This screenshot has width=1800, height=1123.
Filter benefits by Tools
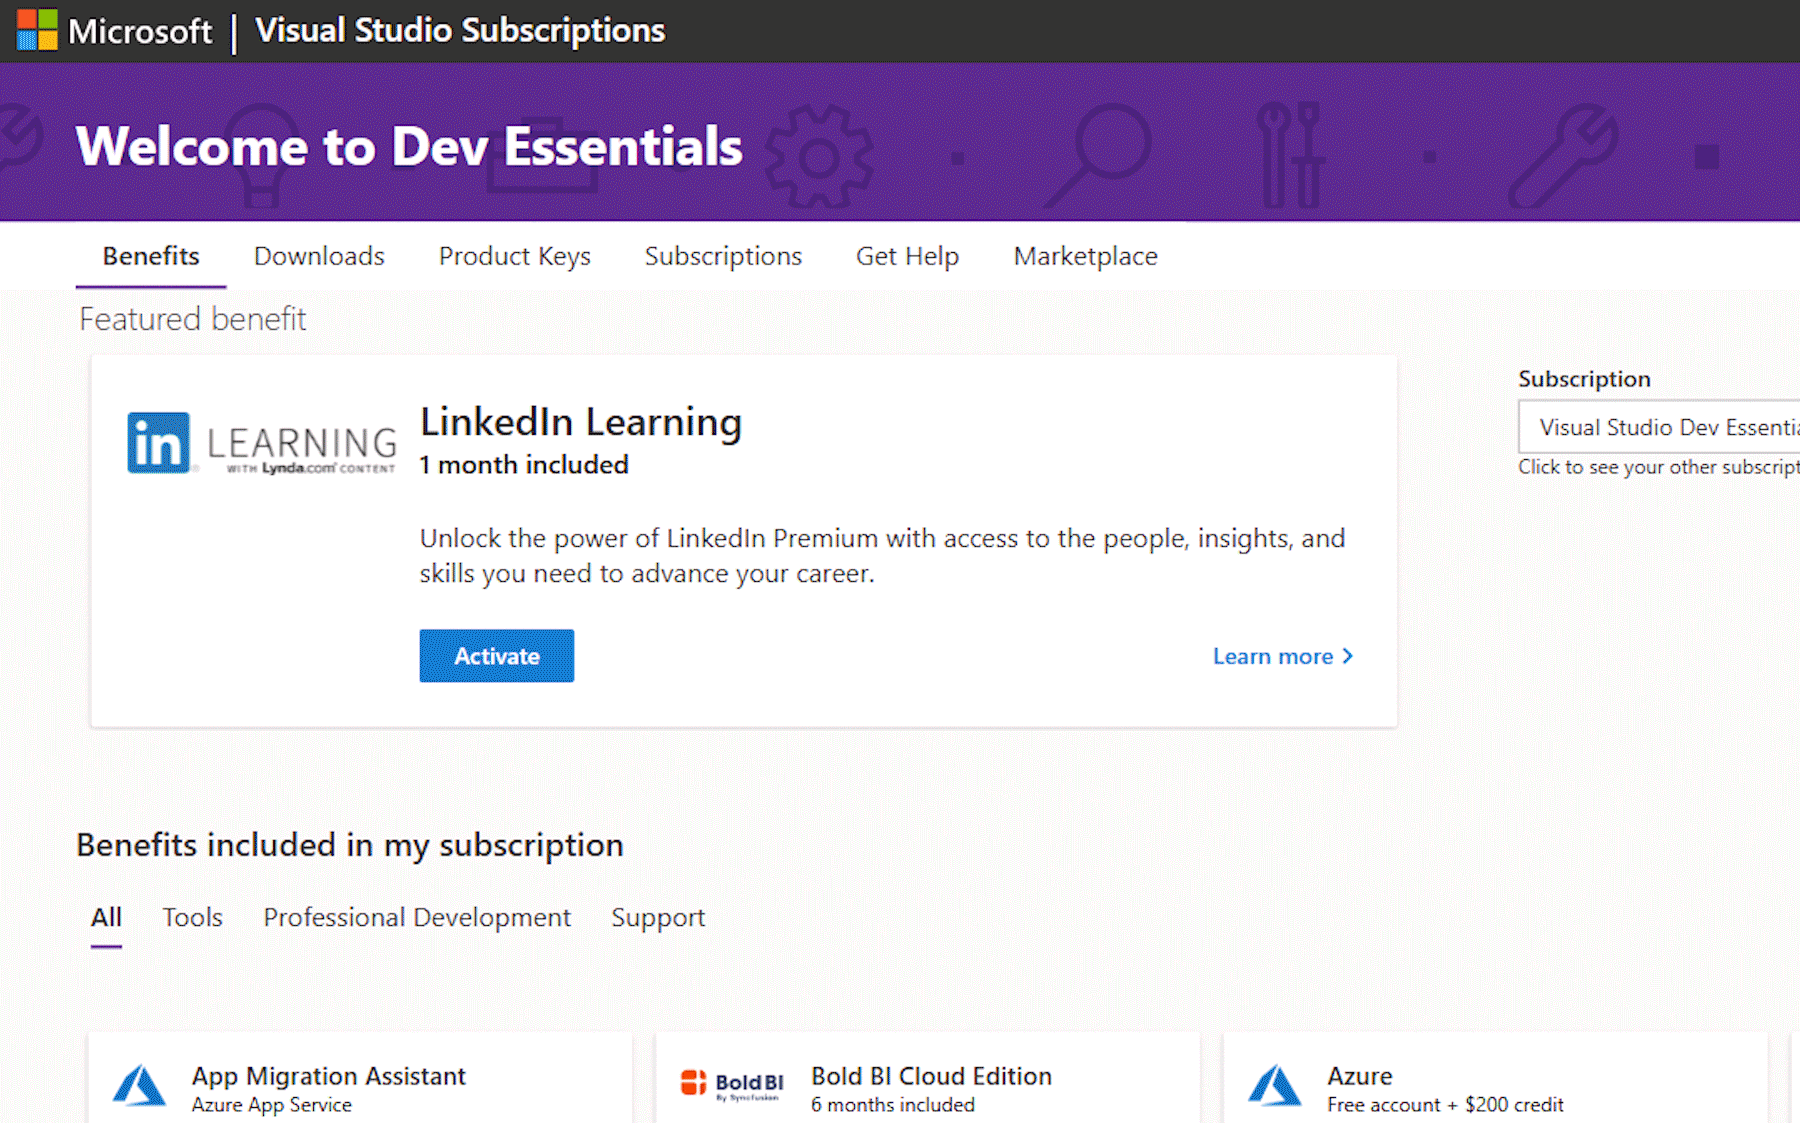click(x=192, y=917)
